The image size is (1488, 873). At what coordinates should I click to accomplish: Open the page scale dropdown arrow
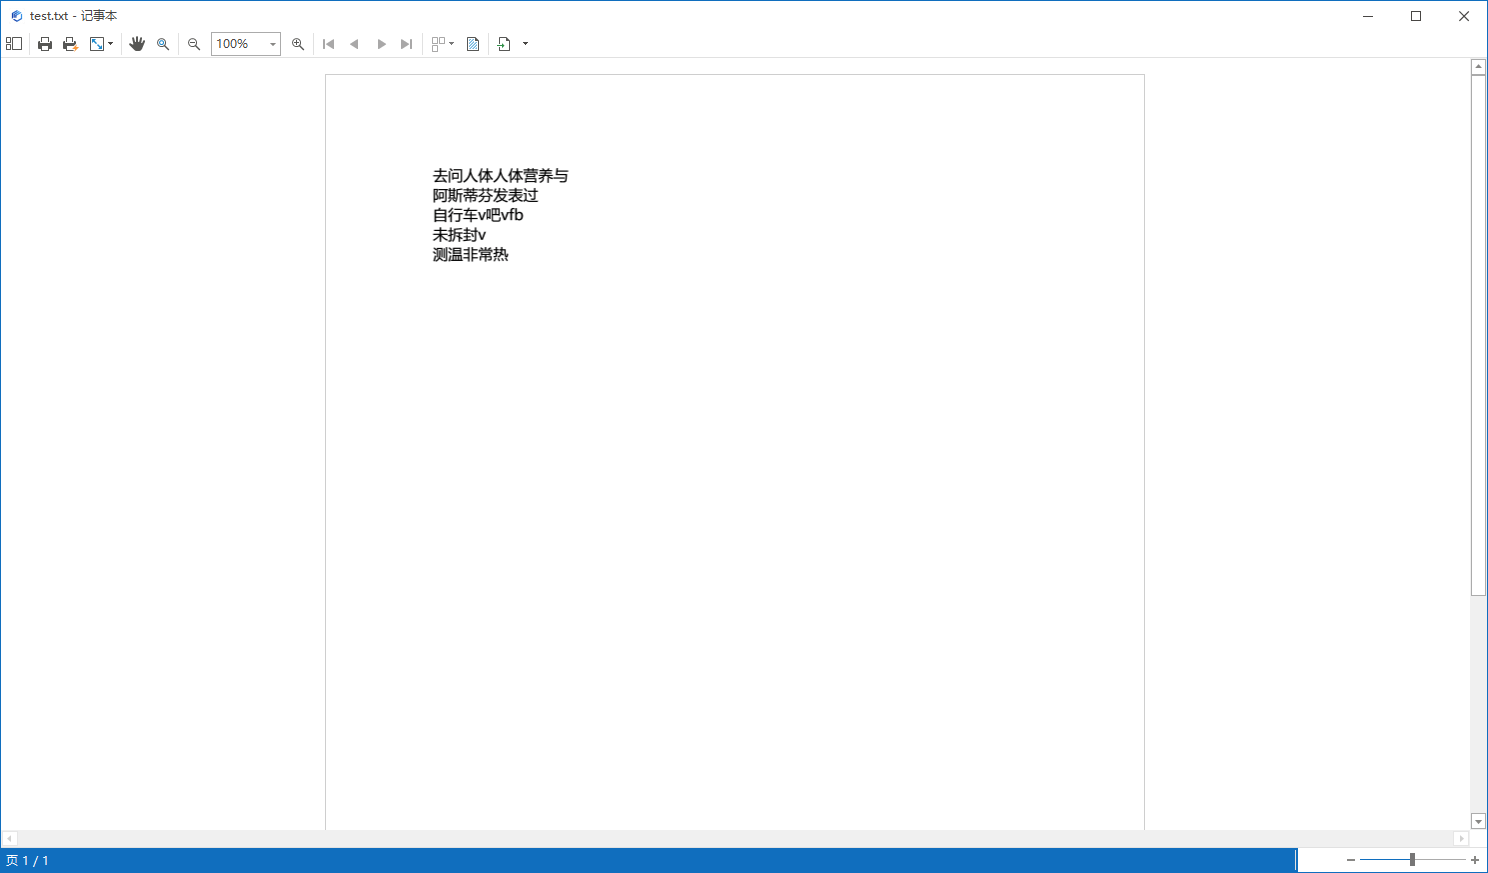110,44
